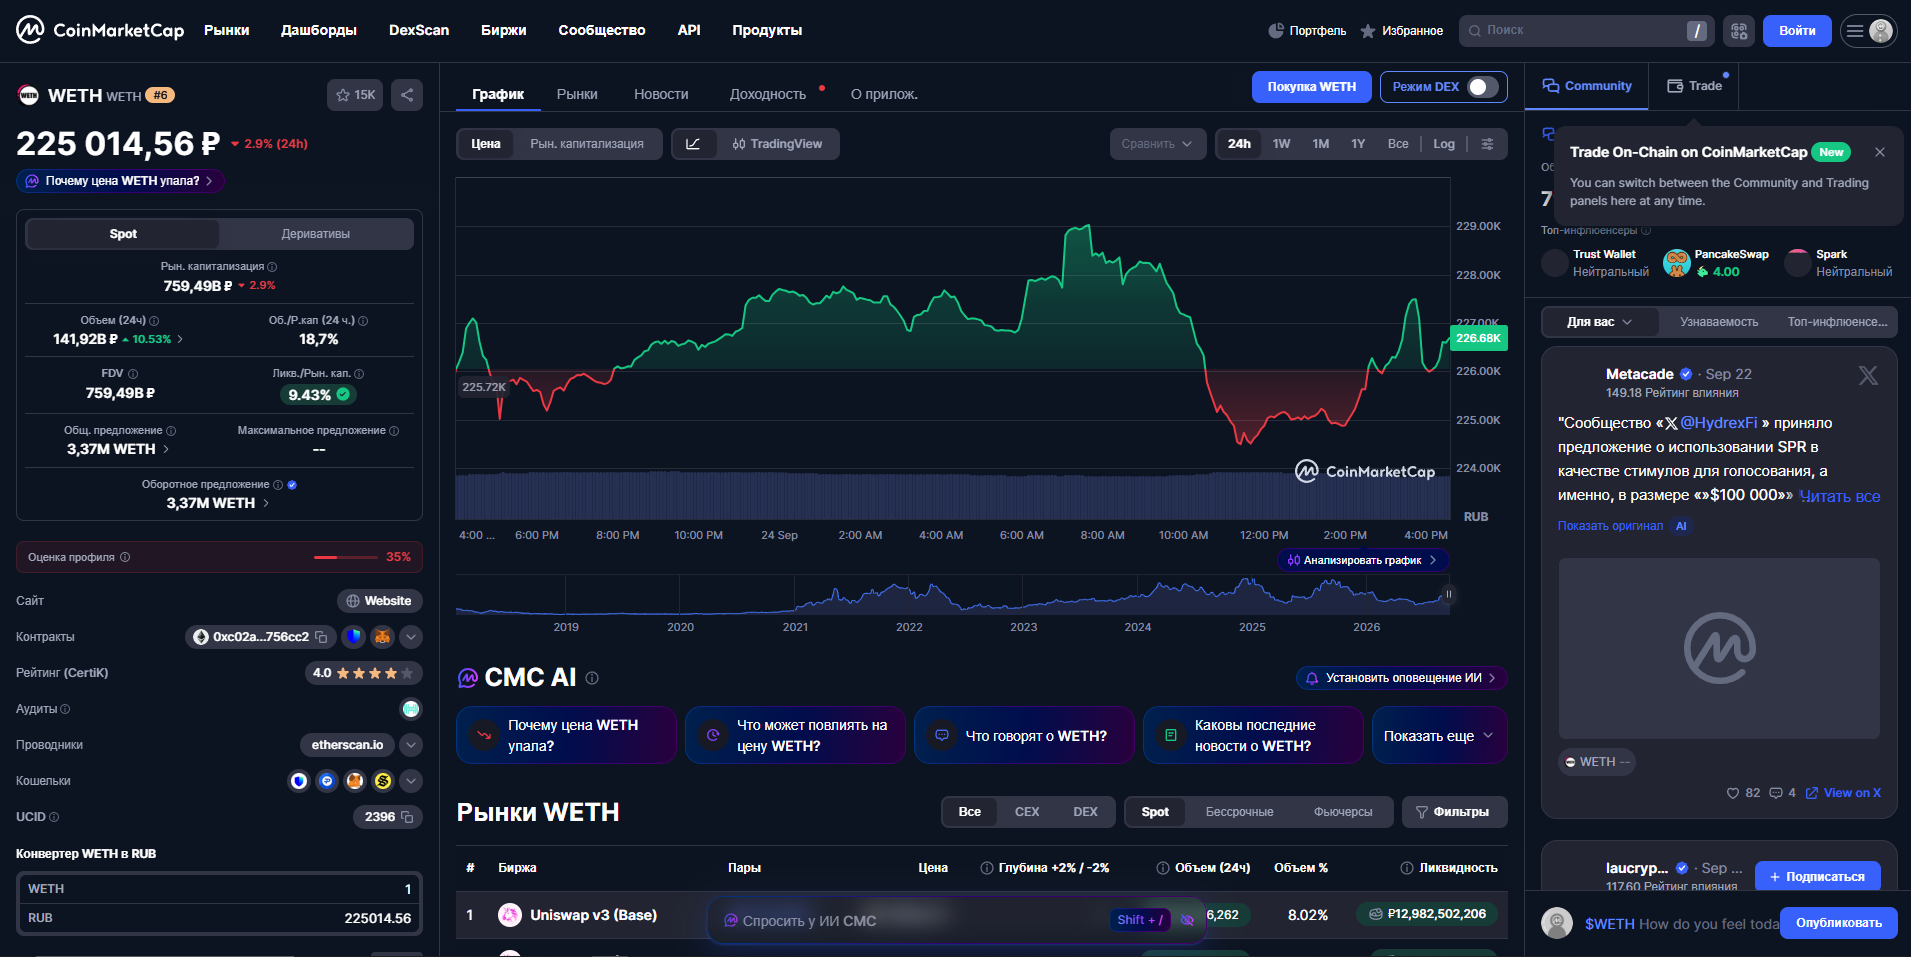Filter markets by DEX
Viewport: 1911px width, 957px height.
click(1085, 812)
